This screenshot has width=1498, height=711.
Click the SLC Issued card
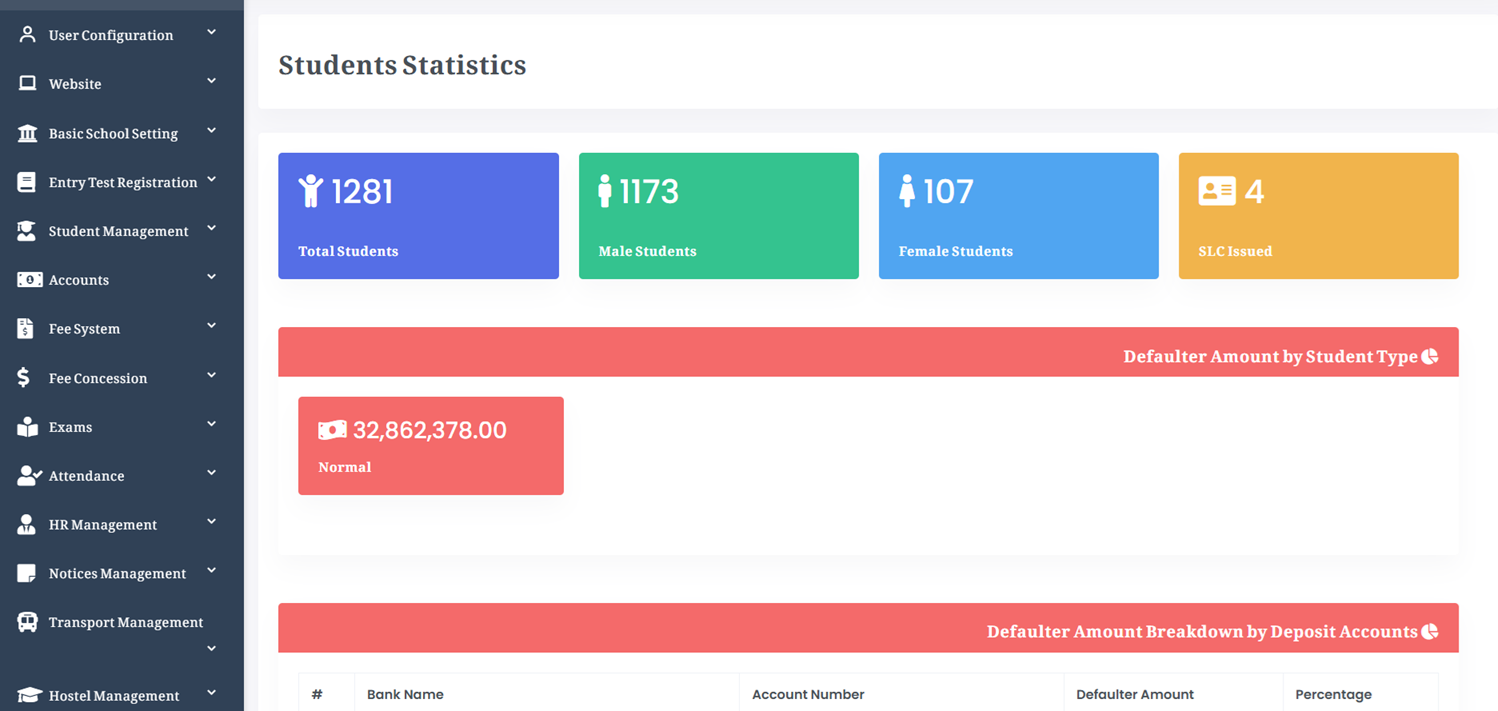(x=1318, y=216)
